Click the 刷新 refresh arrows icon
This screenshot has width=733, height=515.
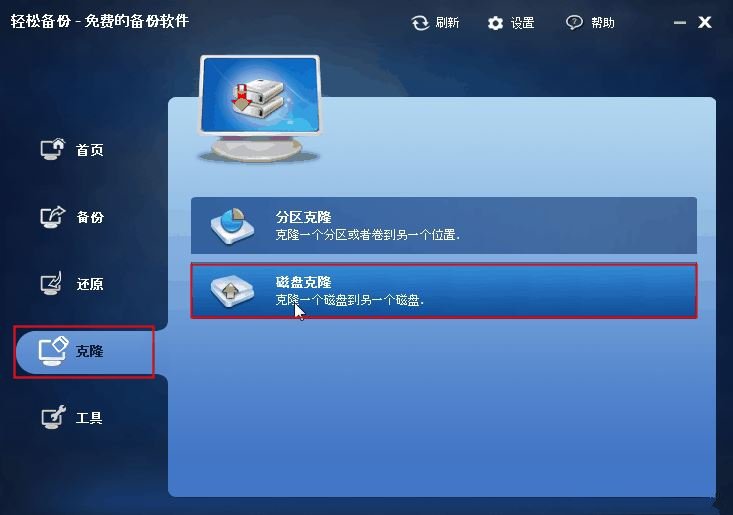[x=420, y=22]
